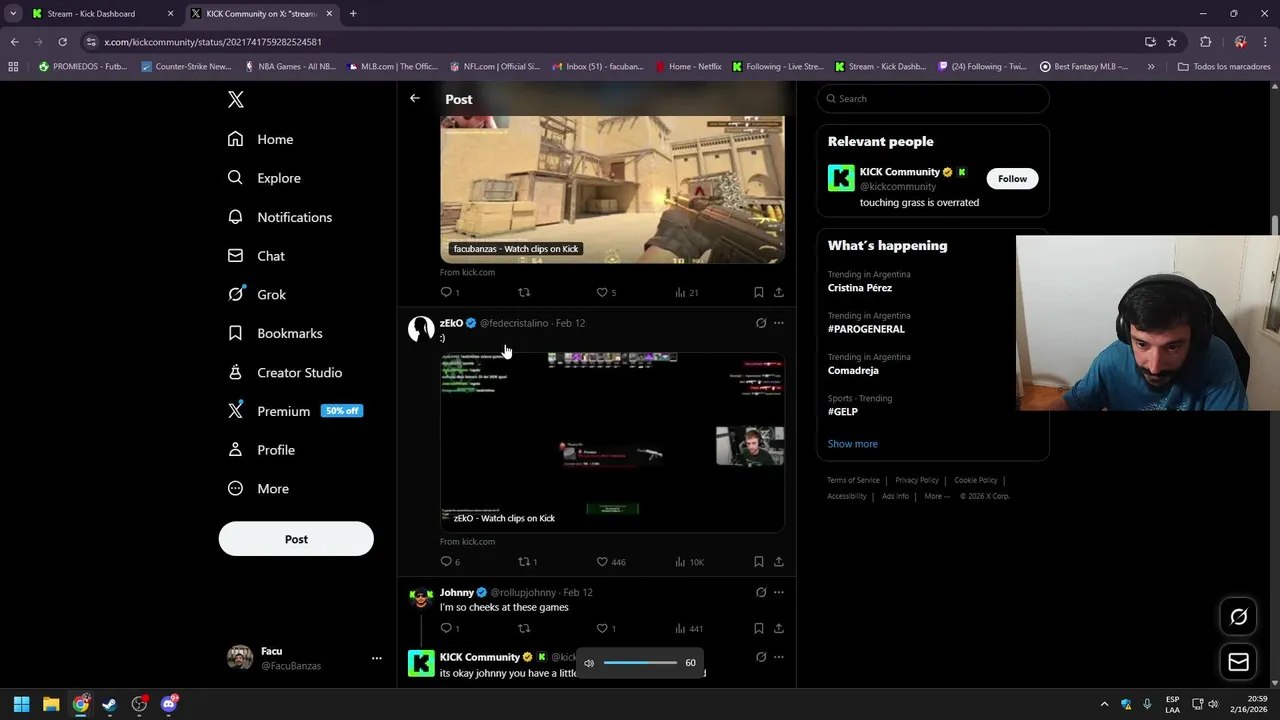Share zEkO's post

pos(779,562)
